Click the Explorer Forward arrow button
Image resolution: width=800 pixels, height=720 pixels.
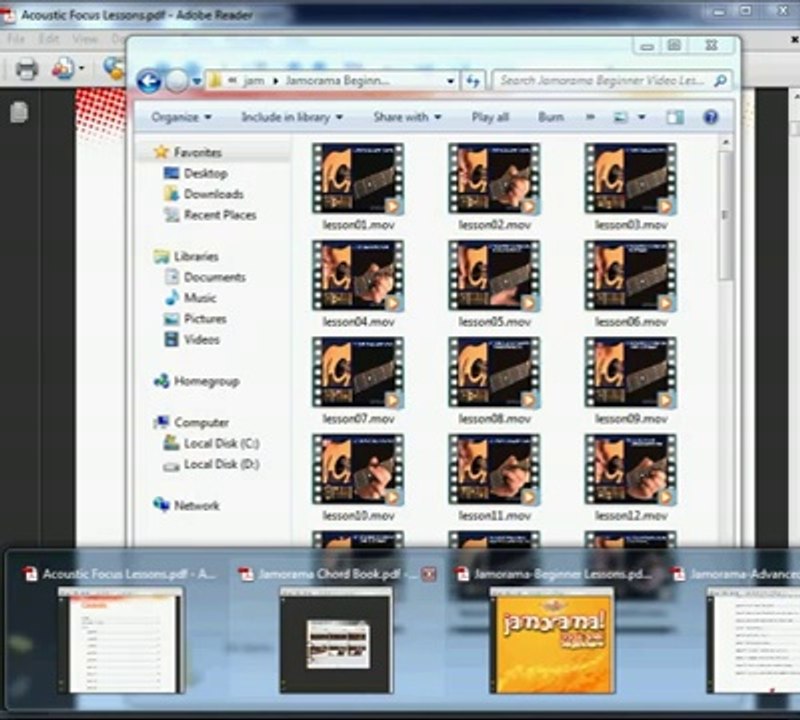point(177,82)
